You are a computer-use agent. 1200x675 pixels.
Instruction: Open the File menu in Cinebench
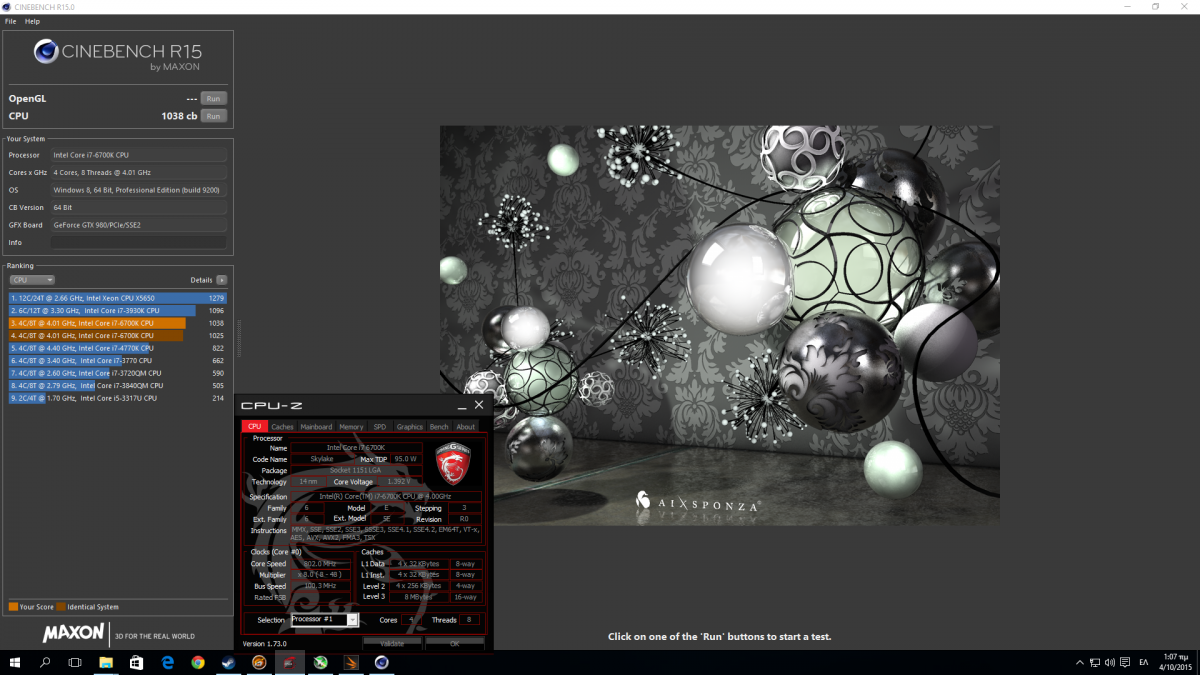pos(11,21)
